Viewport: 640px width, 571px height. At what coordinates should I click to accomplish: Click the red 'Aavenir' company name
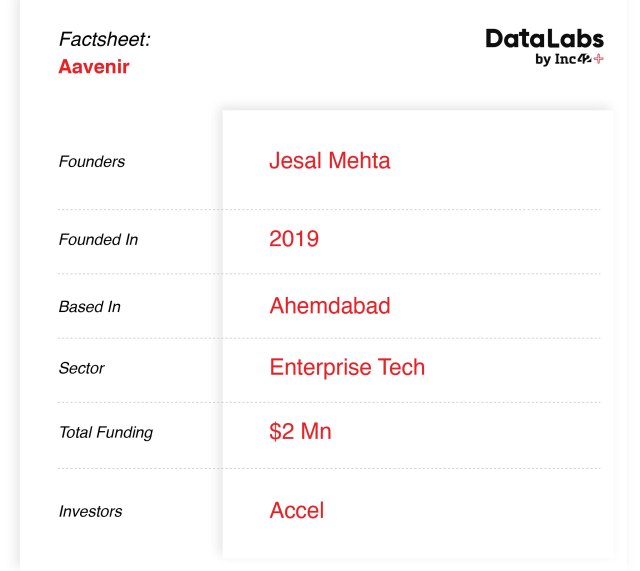click(x=94, y=67)
